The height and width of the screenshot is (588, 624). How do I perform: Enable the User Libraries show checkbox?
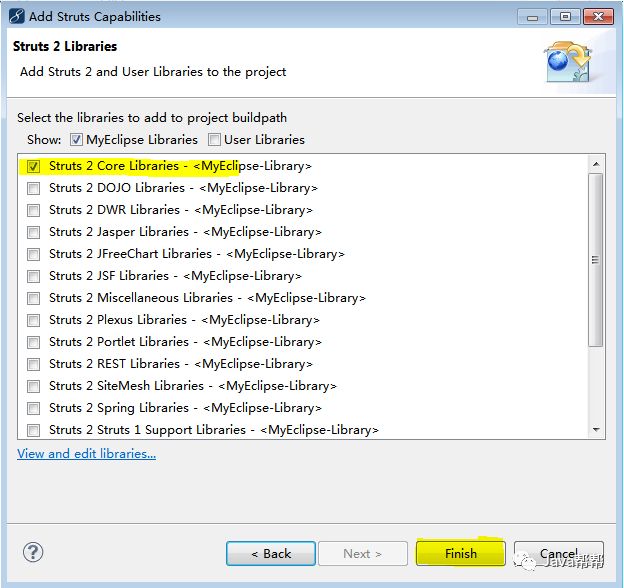[214, 140]
